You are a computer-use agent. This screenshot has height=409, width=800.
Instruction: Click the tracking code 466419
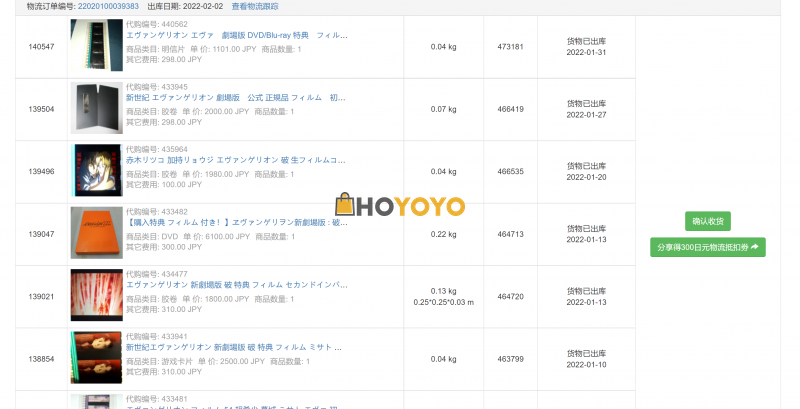[510, 109]
